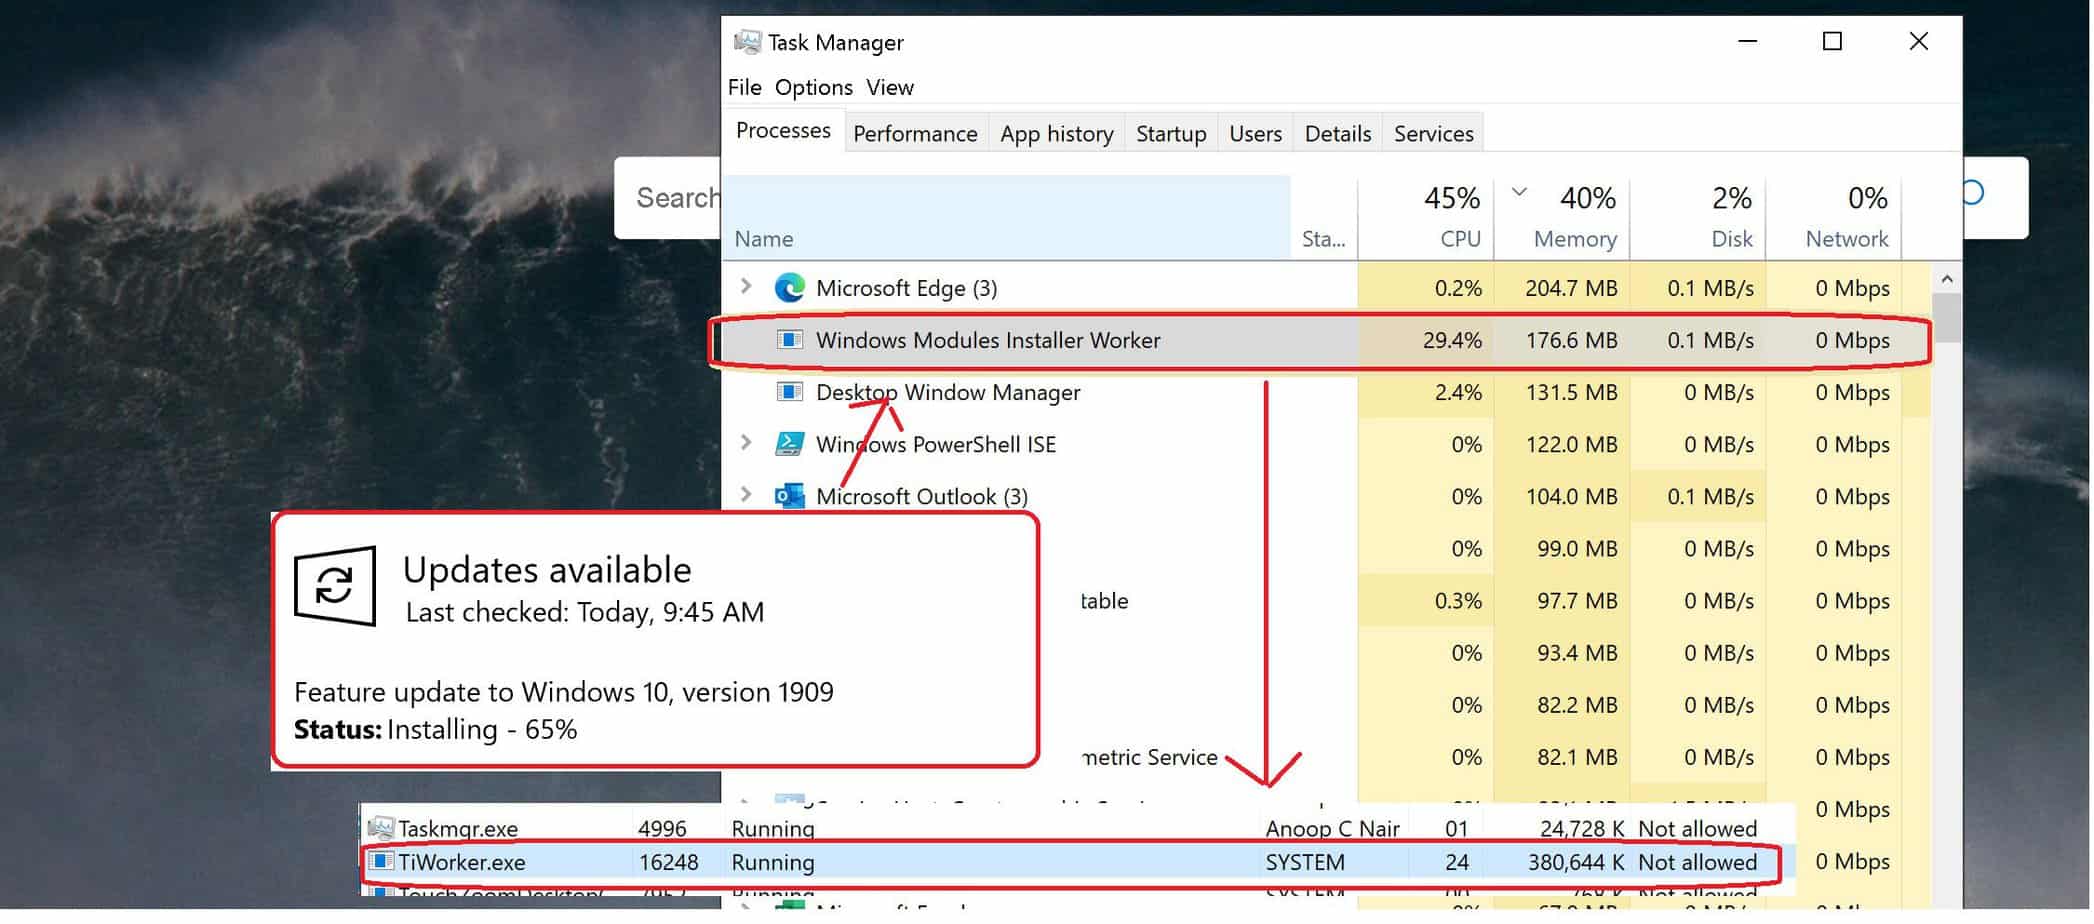This screenshot has width=2094, height=924.
Task: Click the 380,644 K memory value
Action: (x=1576, y=862)
